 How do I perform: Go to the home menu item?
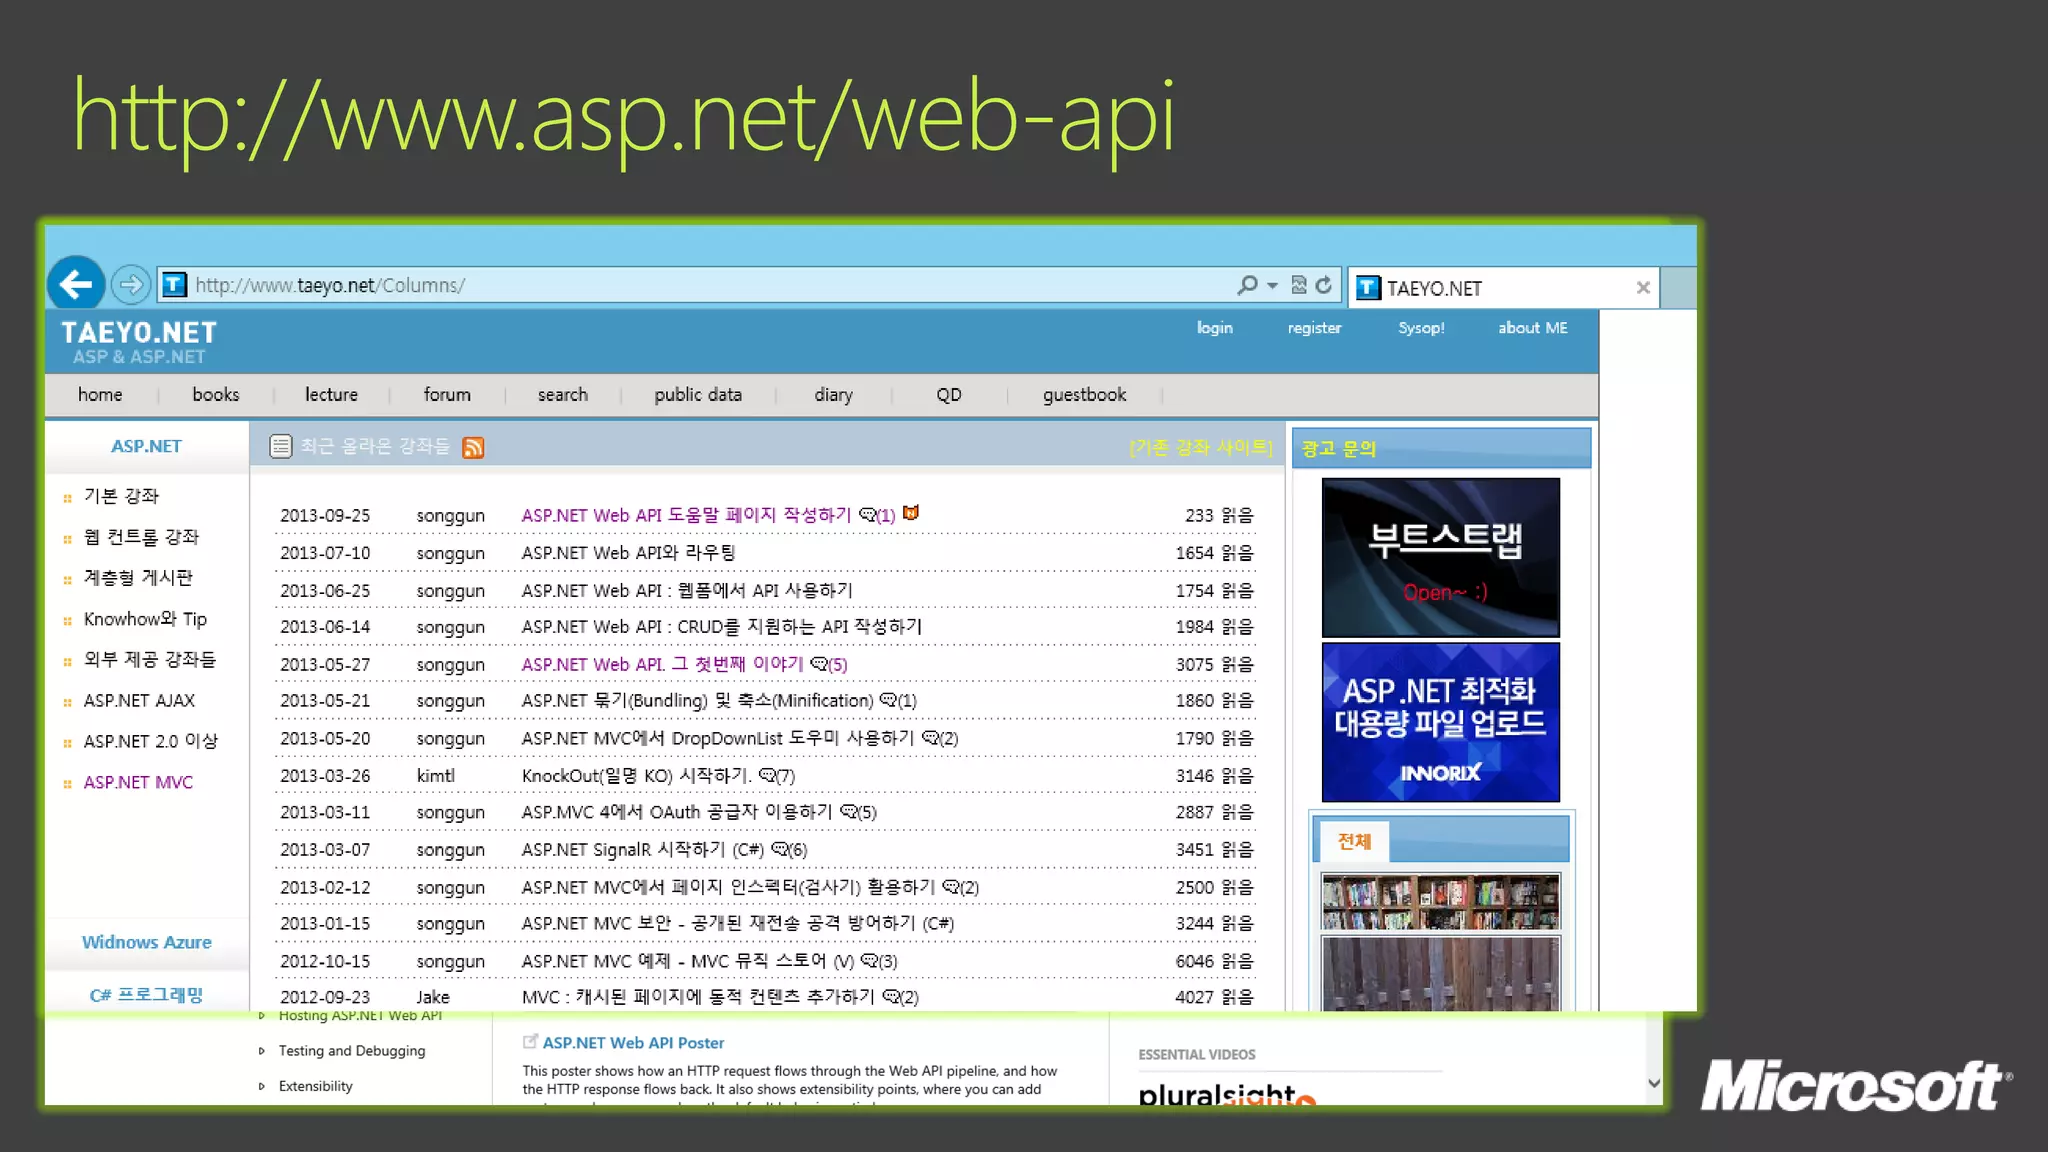point(100,395)
